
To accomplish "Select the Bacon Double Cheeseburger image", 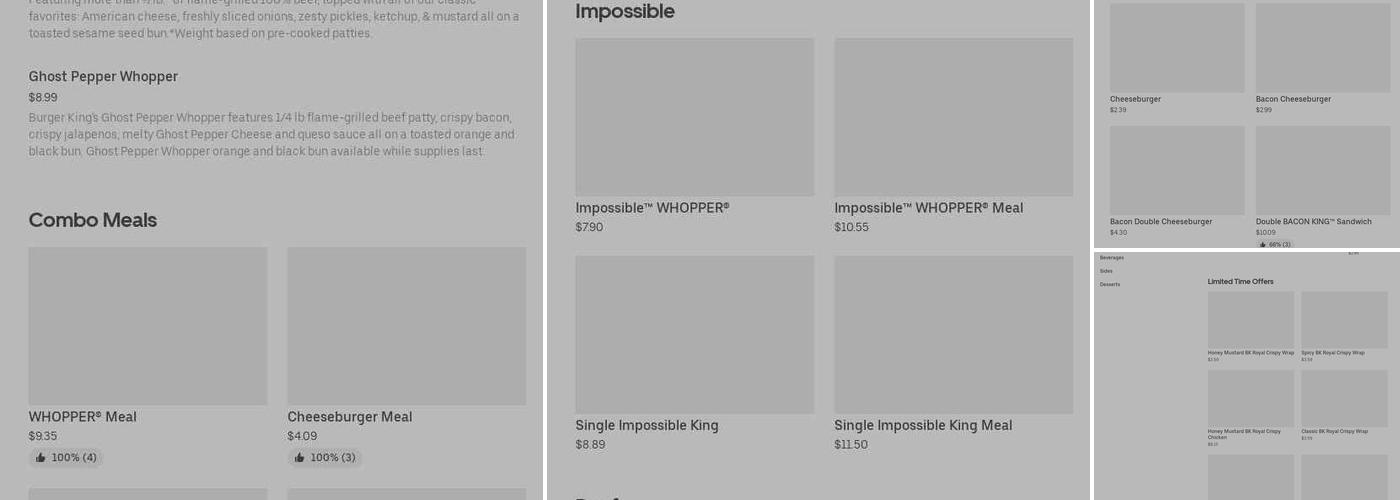I will pos(1177,170).
